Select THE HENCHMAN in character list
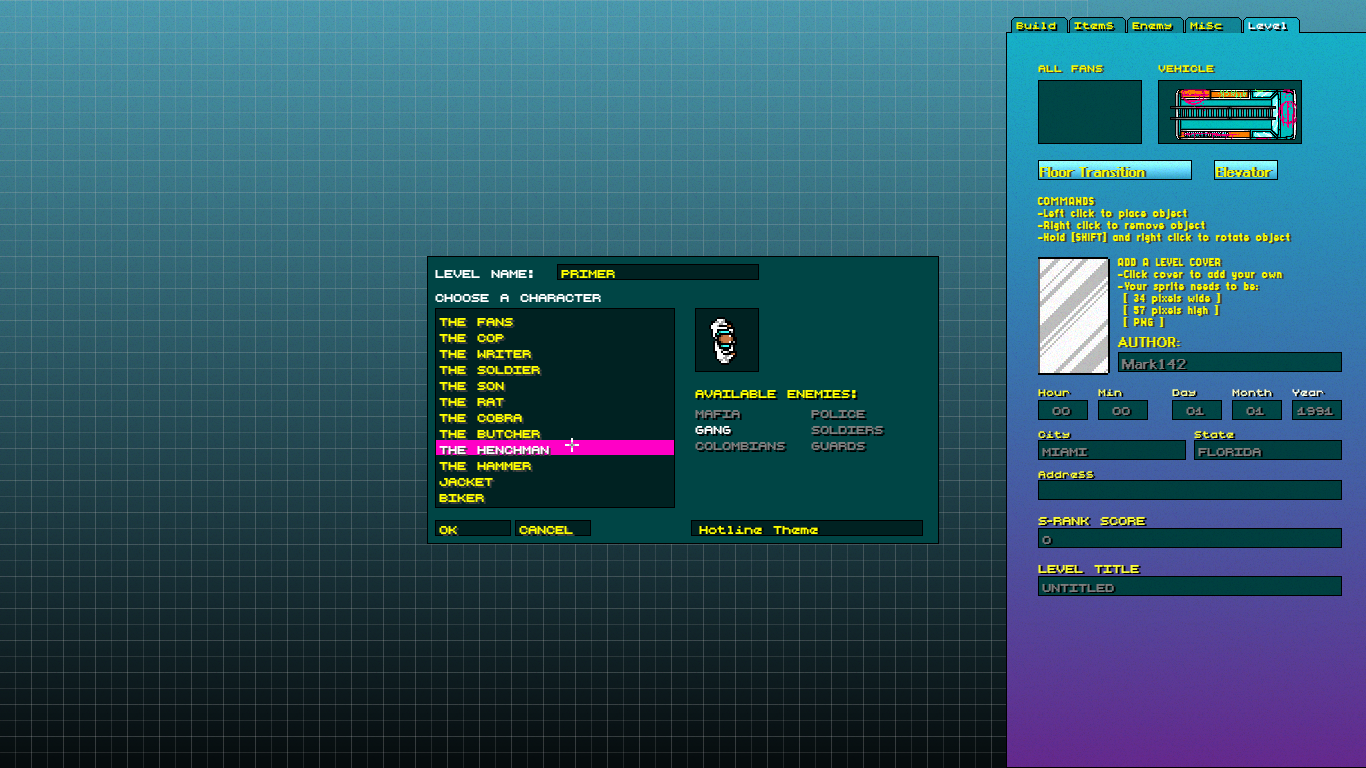Viewport: 1366px width, 768px height. (x=555, y=449)
